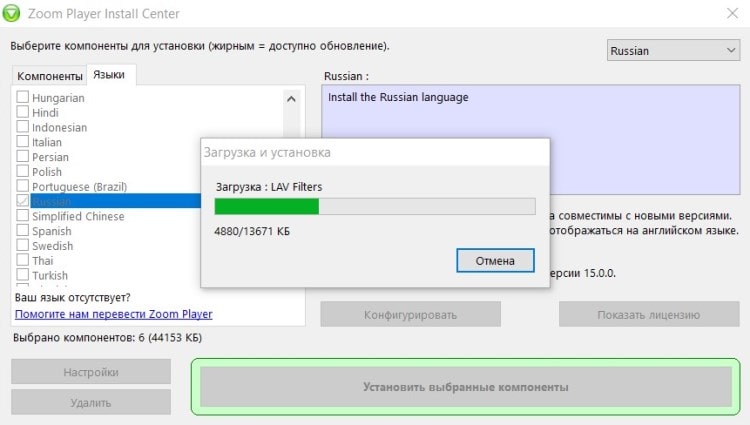Select the Hungarian language row
Viewport: 750px width, 425px height.
tap(58, 98)
